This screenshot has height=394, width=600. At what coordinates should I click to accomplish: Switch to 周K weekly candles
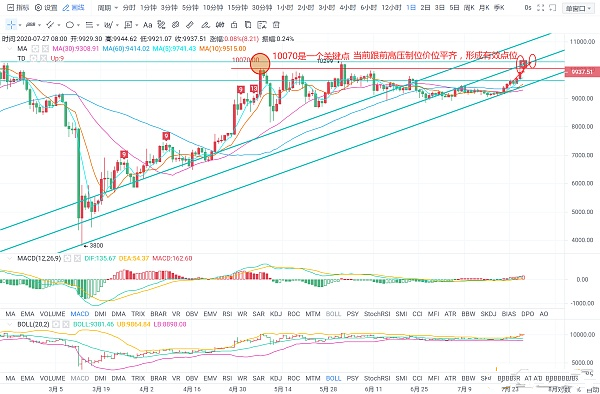point(469,7)
